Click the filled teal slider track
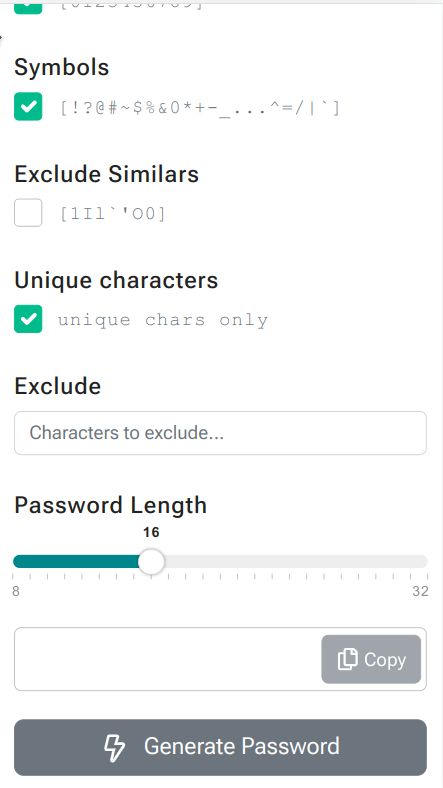Screen dimensions: 443x788 coord(76,561)
